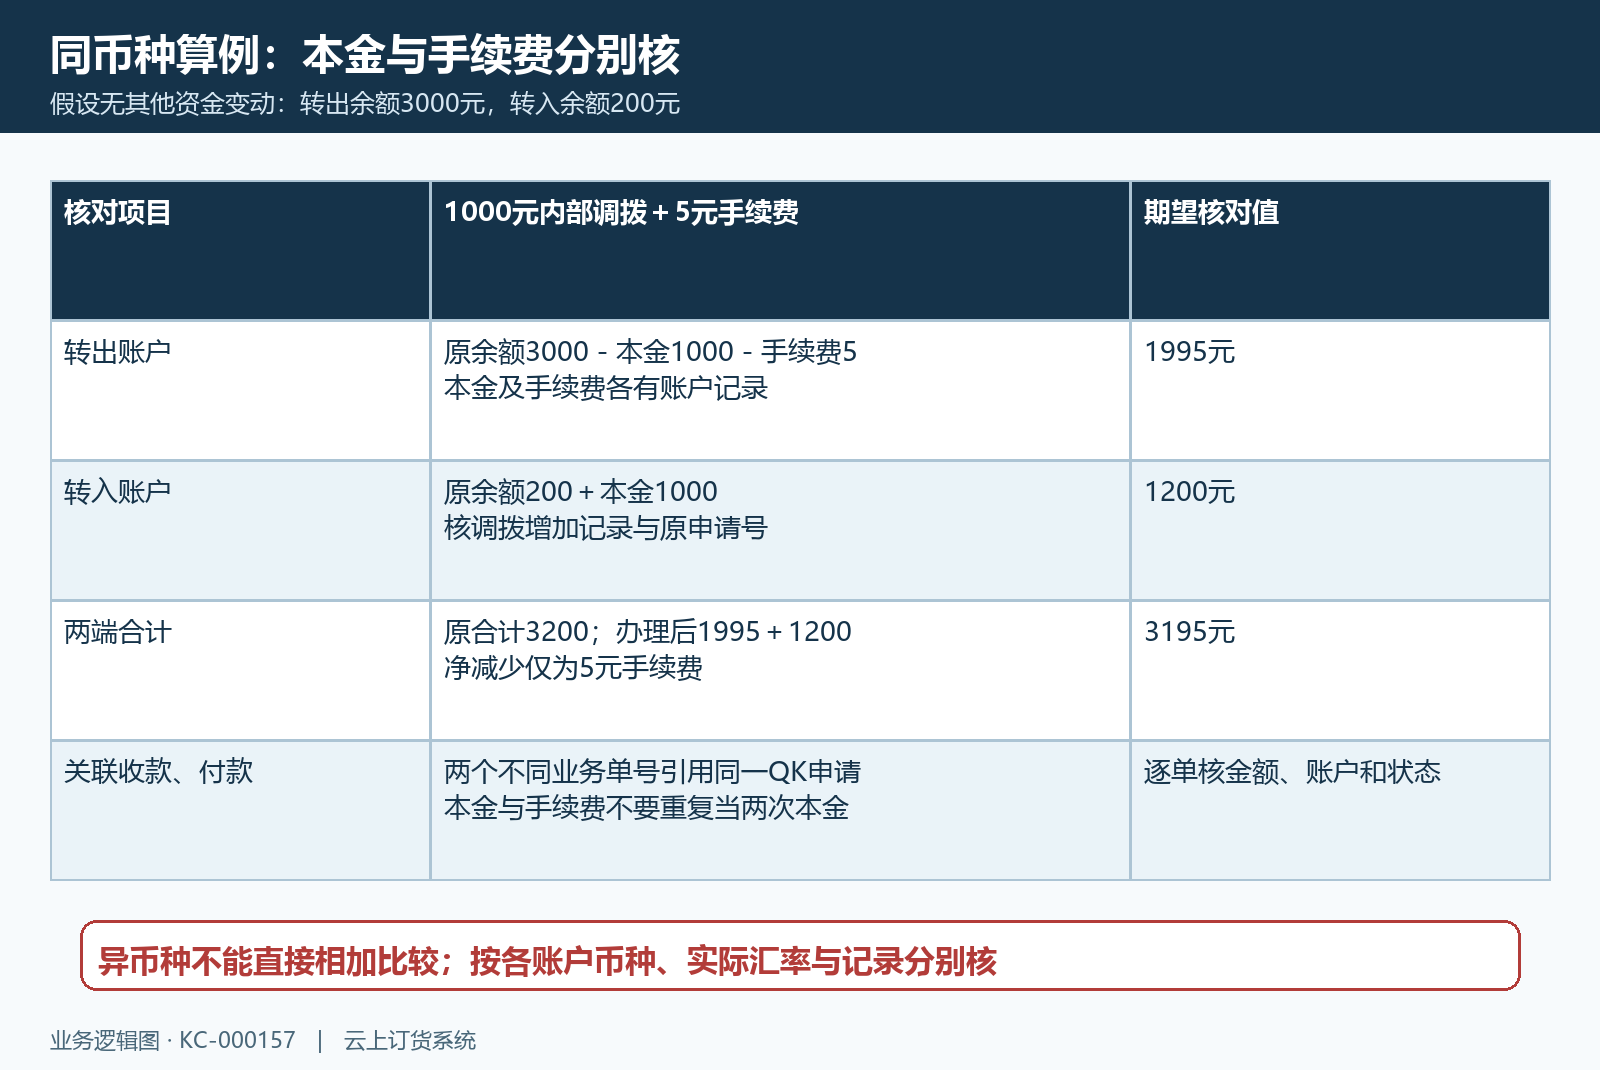This screenshot has height=1070, width=1600.
Task: Click the text 两个不同业务单号引用同一QK申请
Action: [653, 772]
